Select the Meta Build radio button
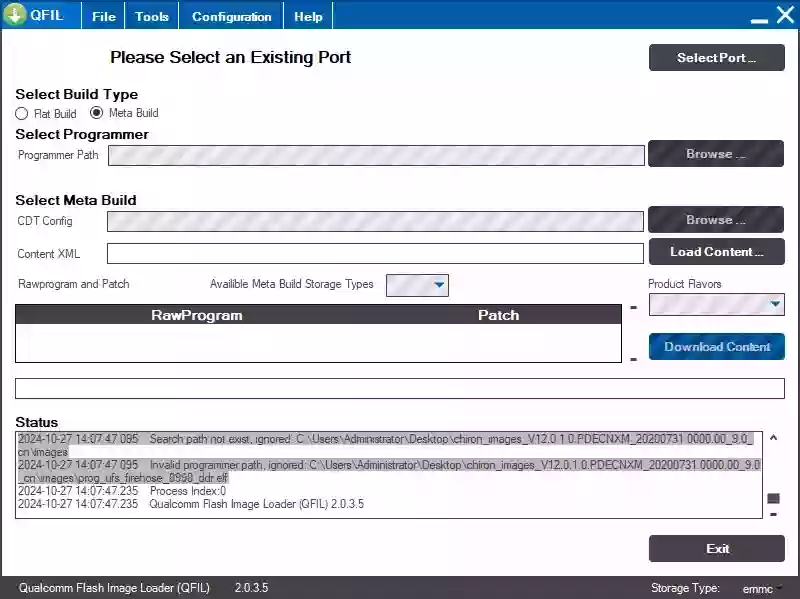 click(x=97, y=113)
